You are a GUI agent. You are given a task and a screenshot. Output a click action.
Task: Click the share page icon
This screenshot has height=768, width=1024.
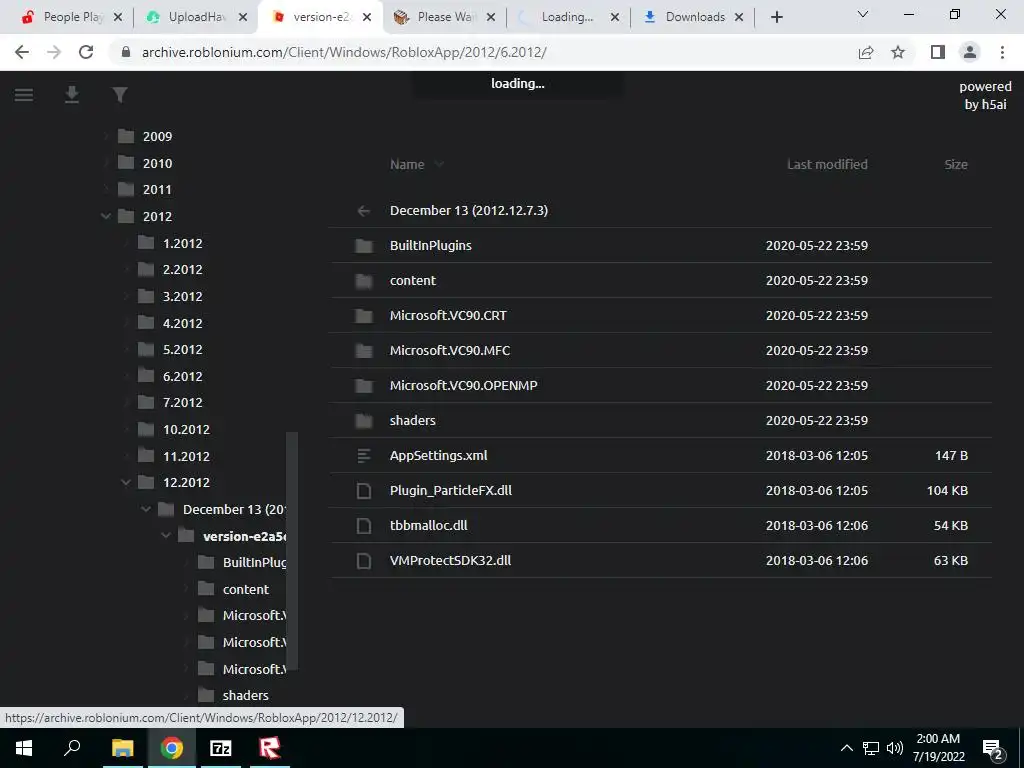[866, 52]
